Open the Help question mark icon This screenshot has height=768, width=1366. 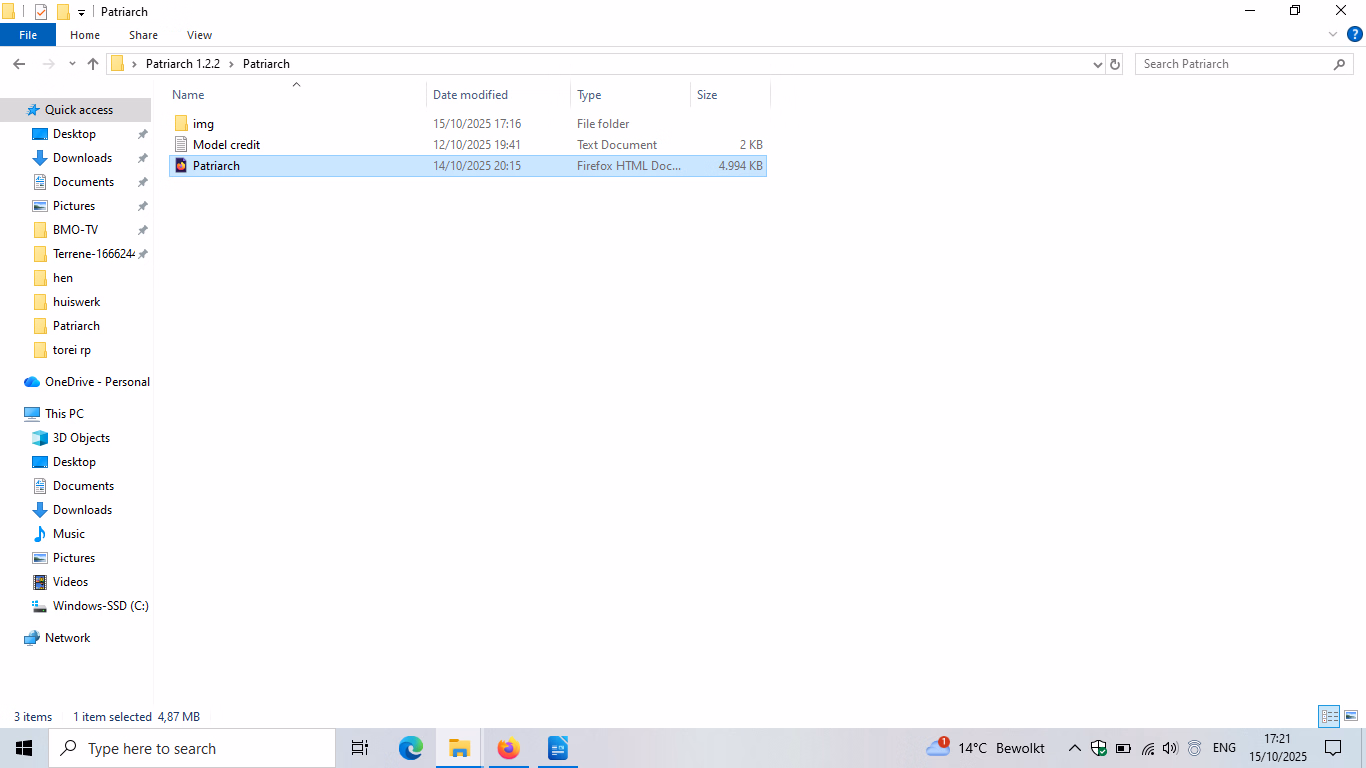pos(1354,34)
